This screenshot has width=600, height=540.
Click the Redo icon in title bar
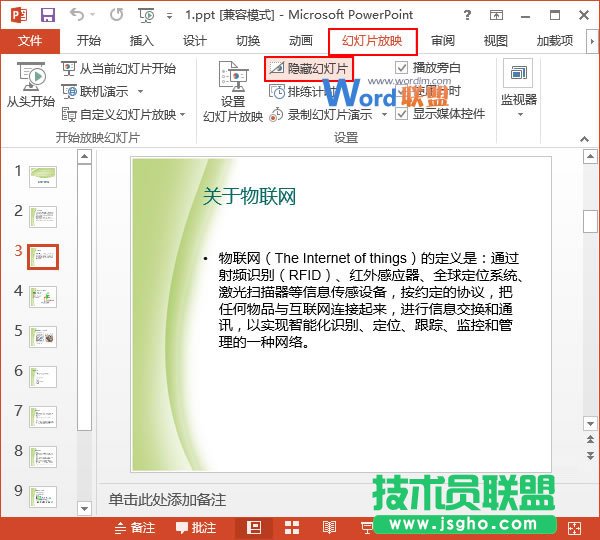pos(116,15)
